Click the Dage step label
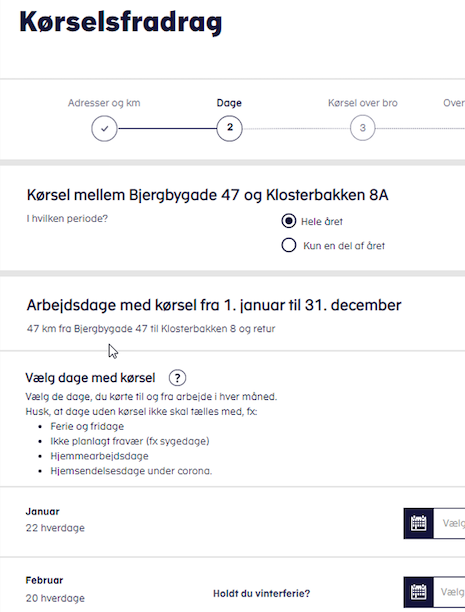465x612 pixels. [x=229, y=103]
